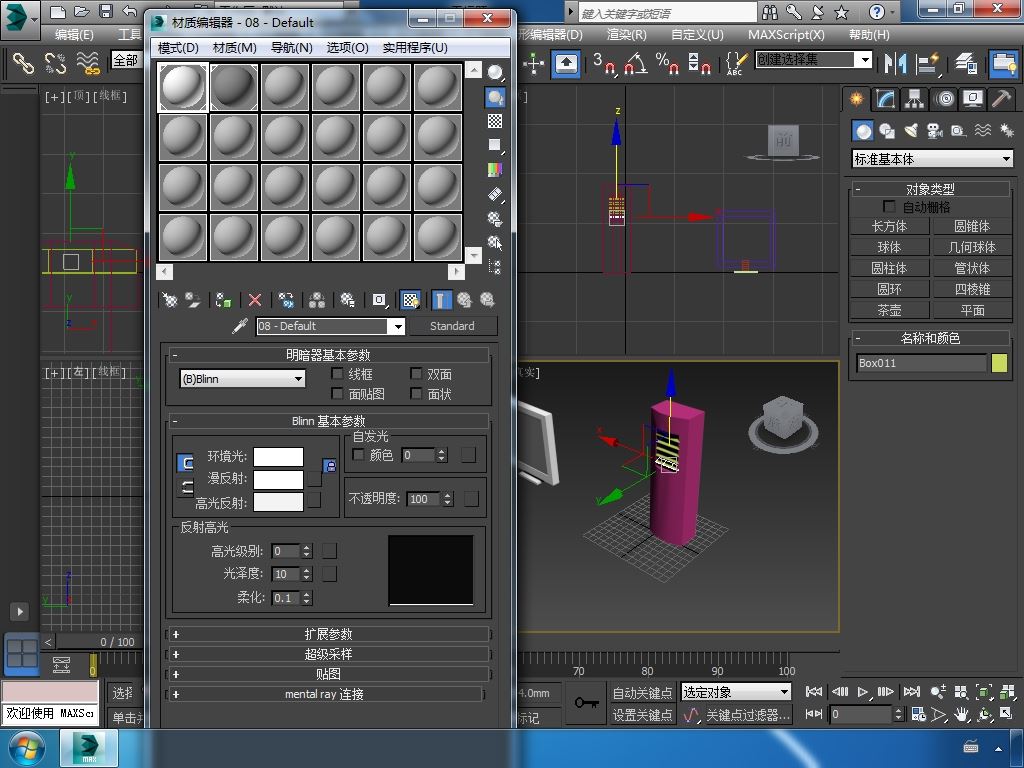Click the eyedropper pick material icon

point(240,327)
